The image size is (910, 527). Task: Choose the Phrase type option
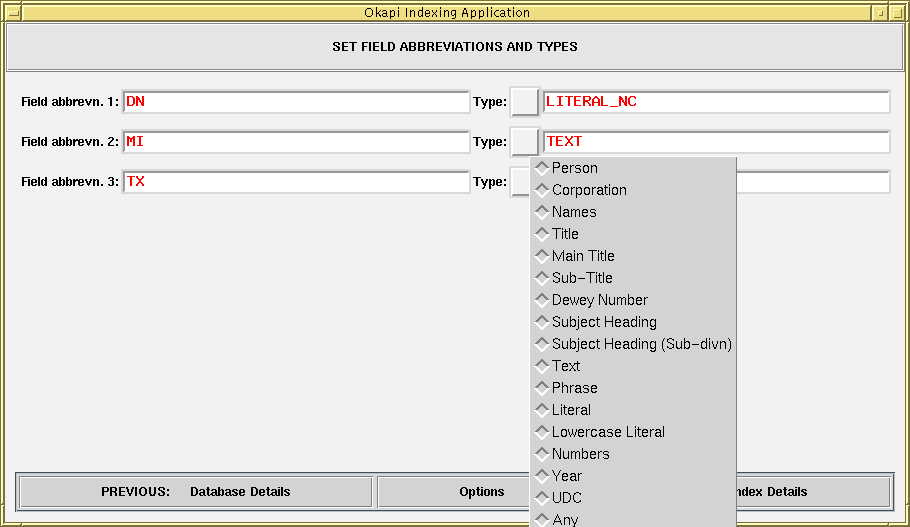(633, 388)
